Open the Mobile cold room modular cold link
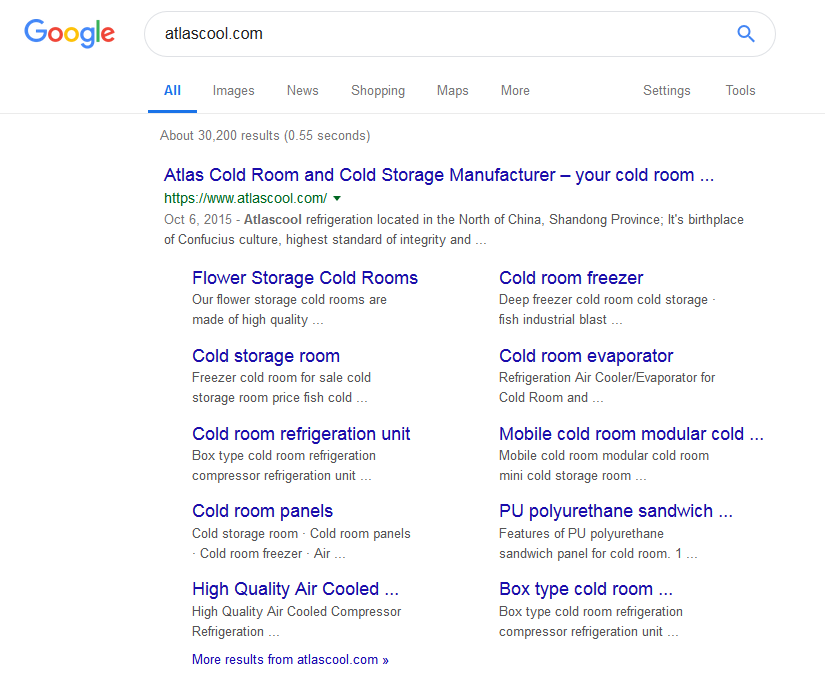825x685 pixels. click(x=631, y=434)
